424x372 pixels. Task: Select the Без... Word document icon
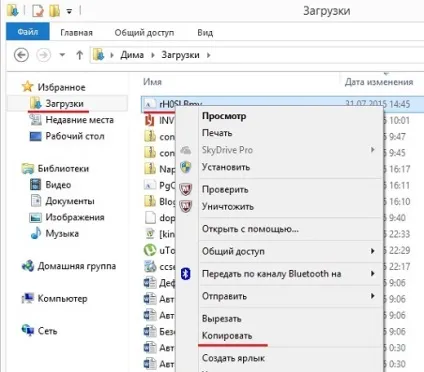click(x=150, y=331)
